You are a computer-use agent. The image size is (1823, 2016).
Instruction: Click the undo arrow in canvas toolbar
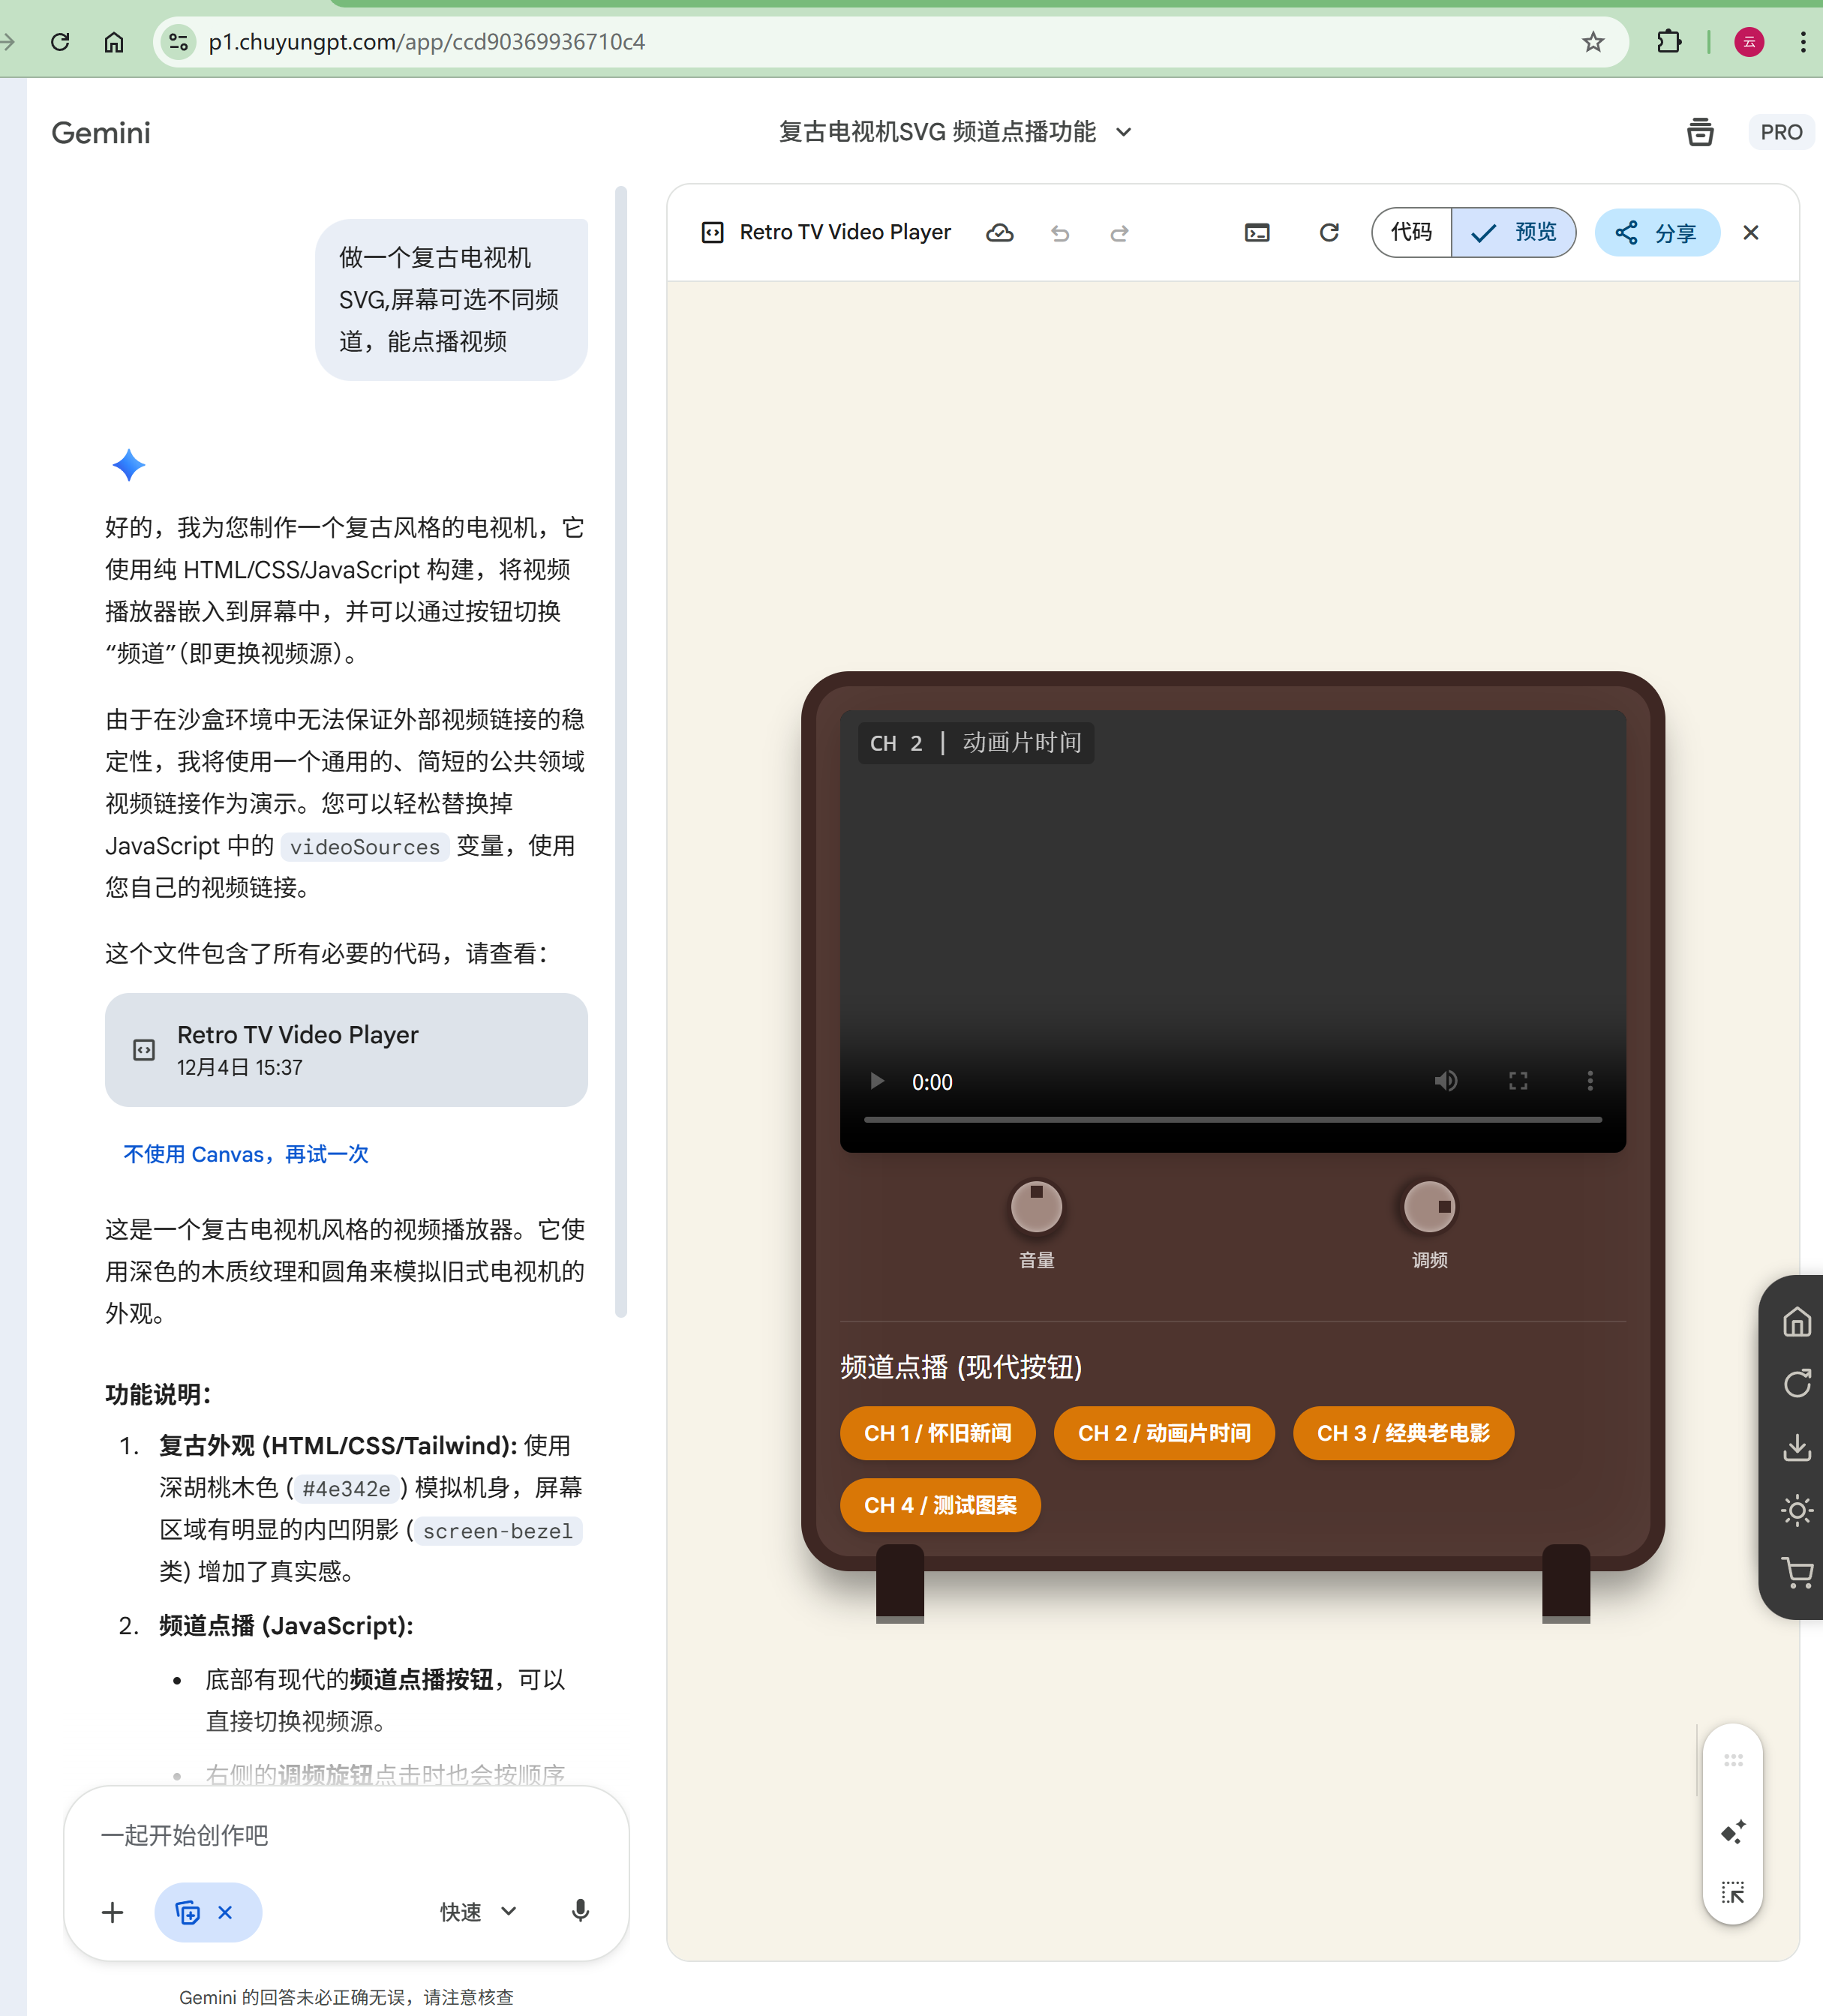[1060, 233]
